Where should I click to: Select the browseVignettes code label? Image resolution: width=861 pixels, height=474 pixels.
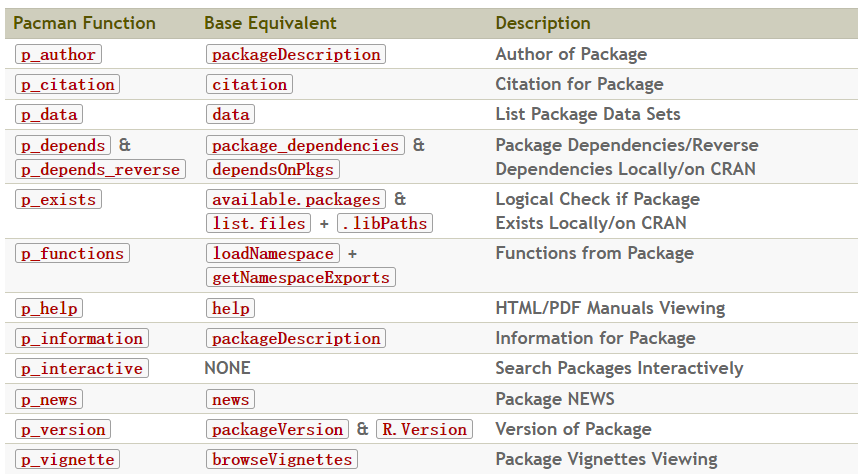282,459
